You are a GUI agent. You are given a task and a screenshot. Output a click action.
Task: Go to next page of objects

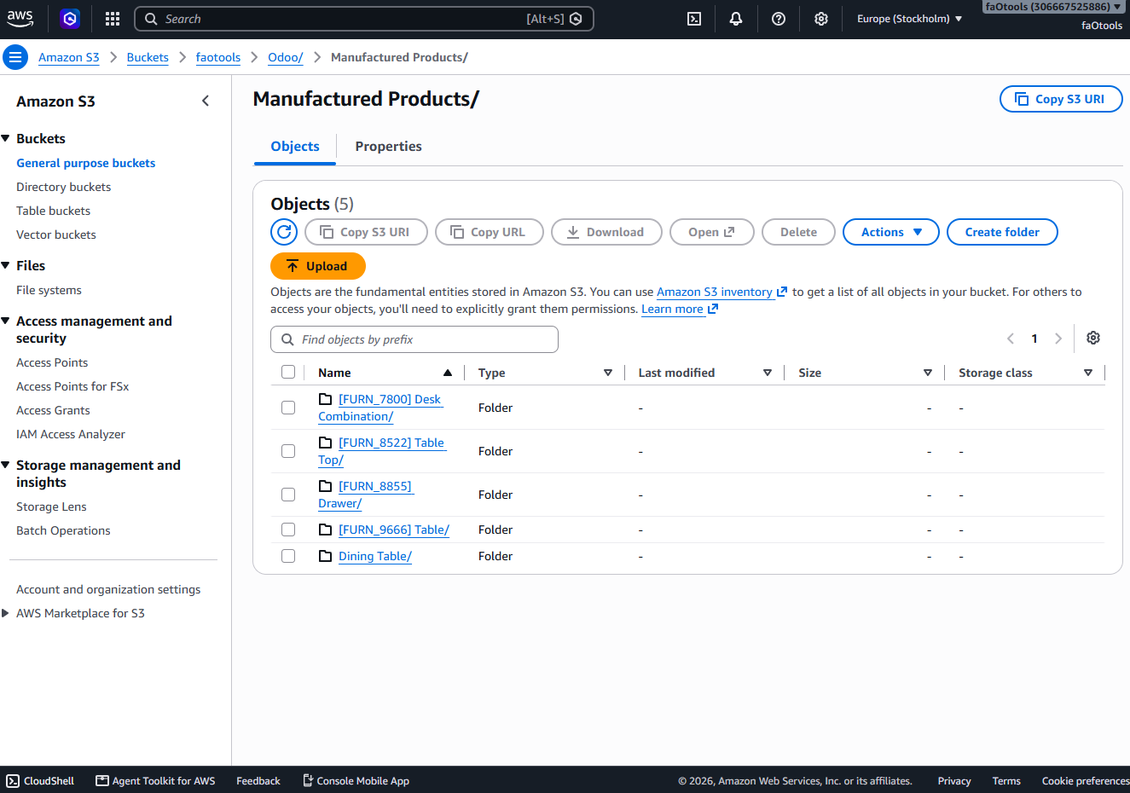click(x=1058, y=339)
